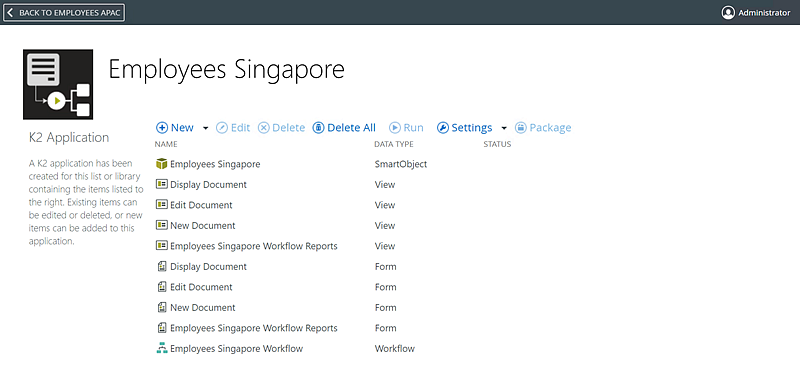Go back to Employees APAC

(64, 13)
